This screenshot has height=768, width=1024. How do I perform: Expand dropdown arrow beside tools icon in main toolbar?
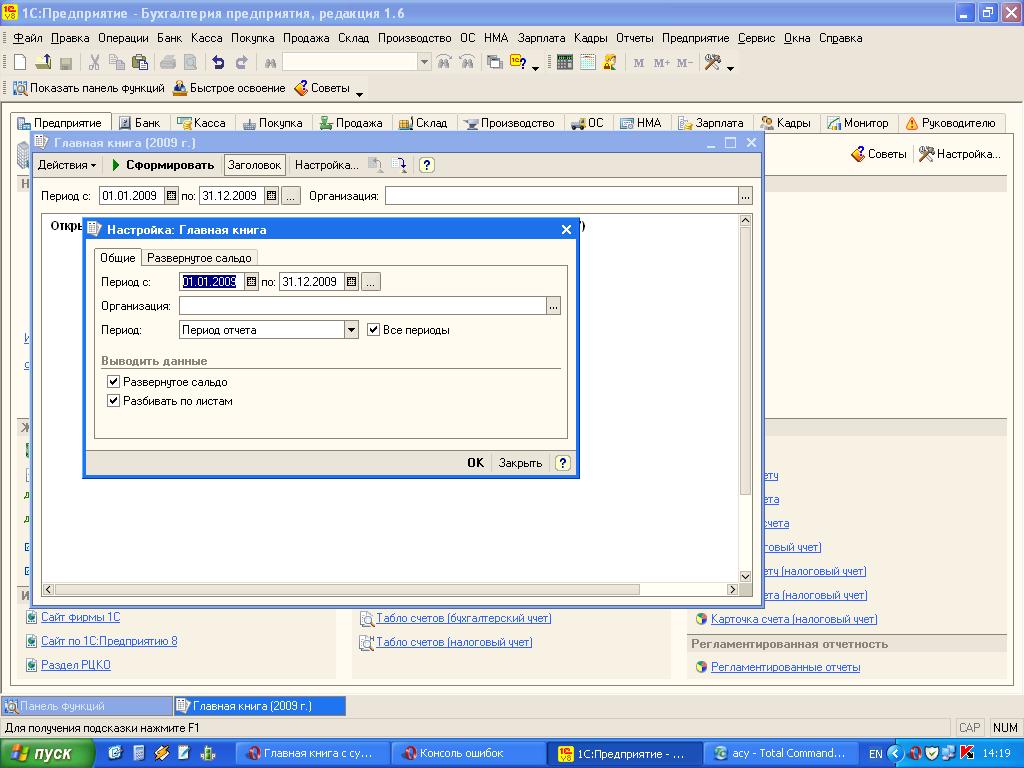tap(730, 66)
